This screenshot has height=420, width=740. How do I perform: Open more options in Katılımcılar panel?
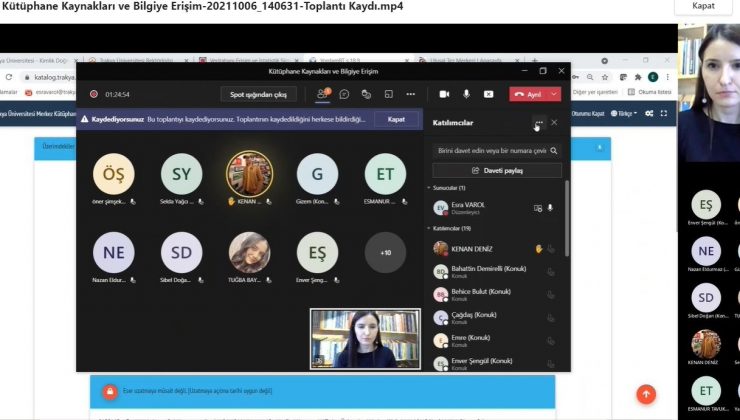pyautogui.click(x=539, y=122)
